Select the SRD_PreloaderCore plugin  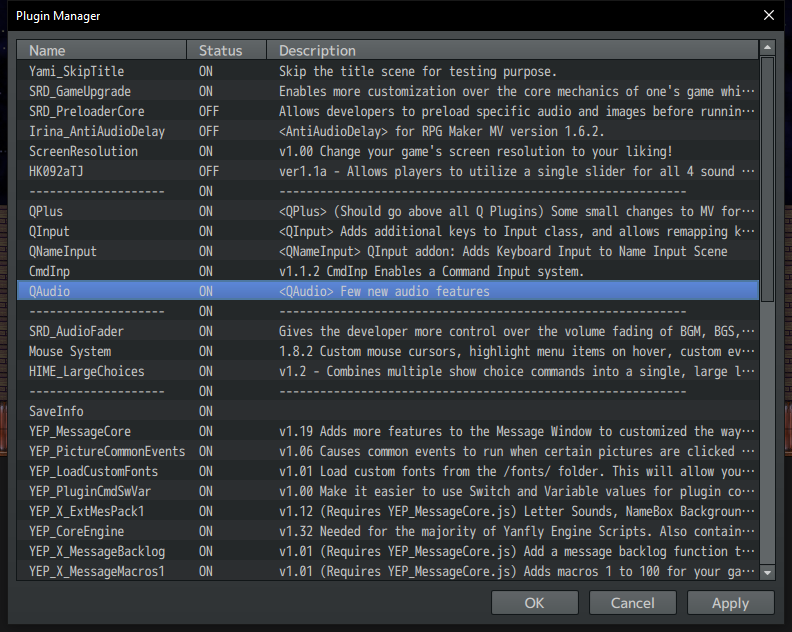click(x=387, y=111)
